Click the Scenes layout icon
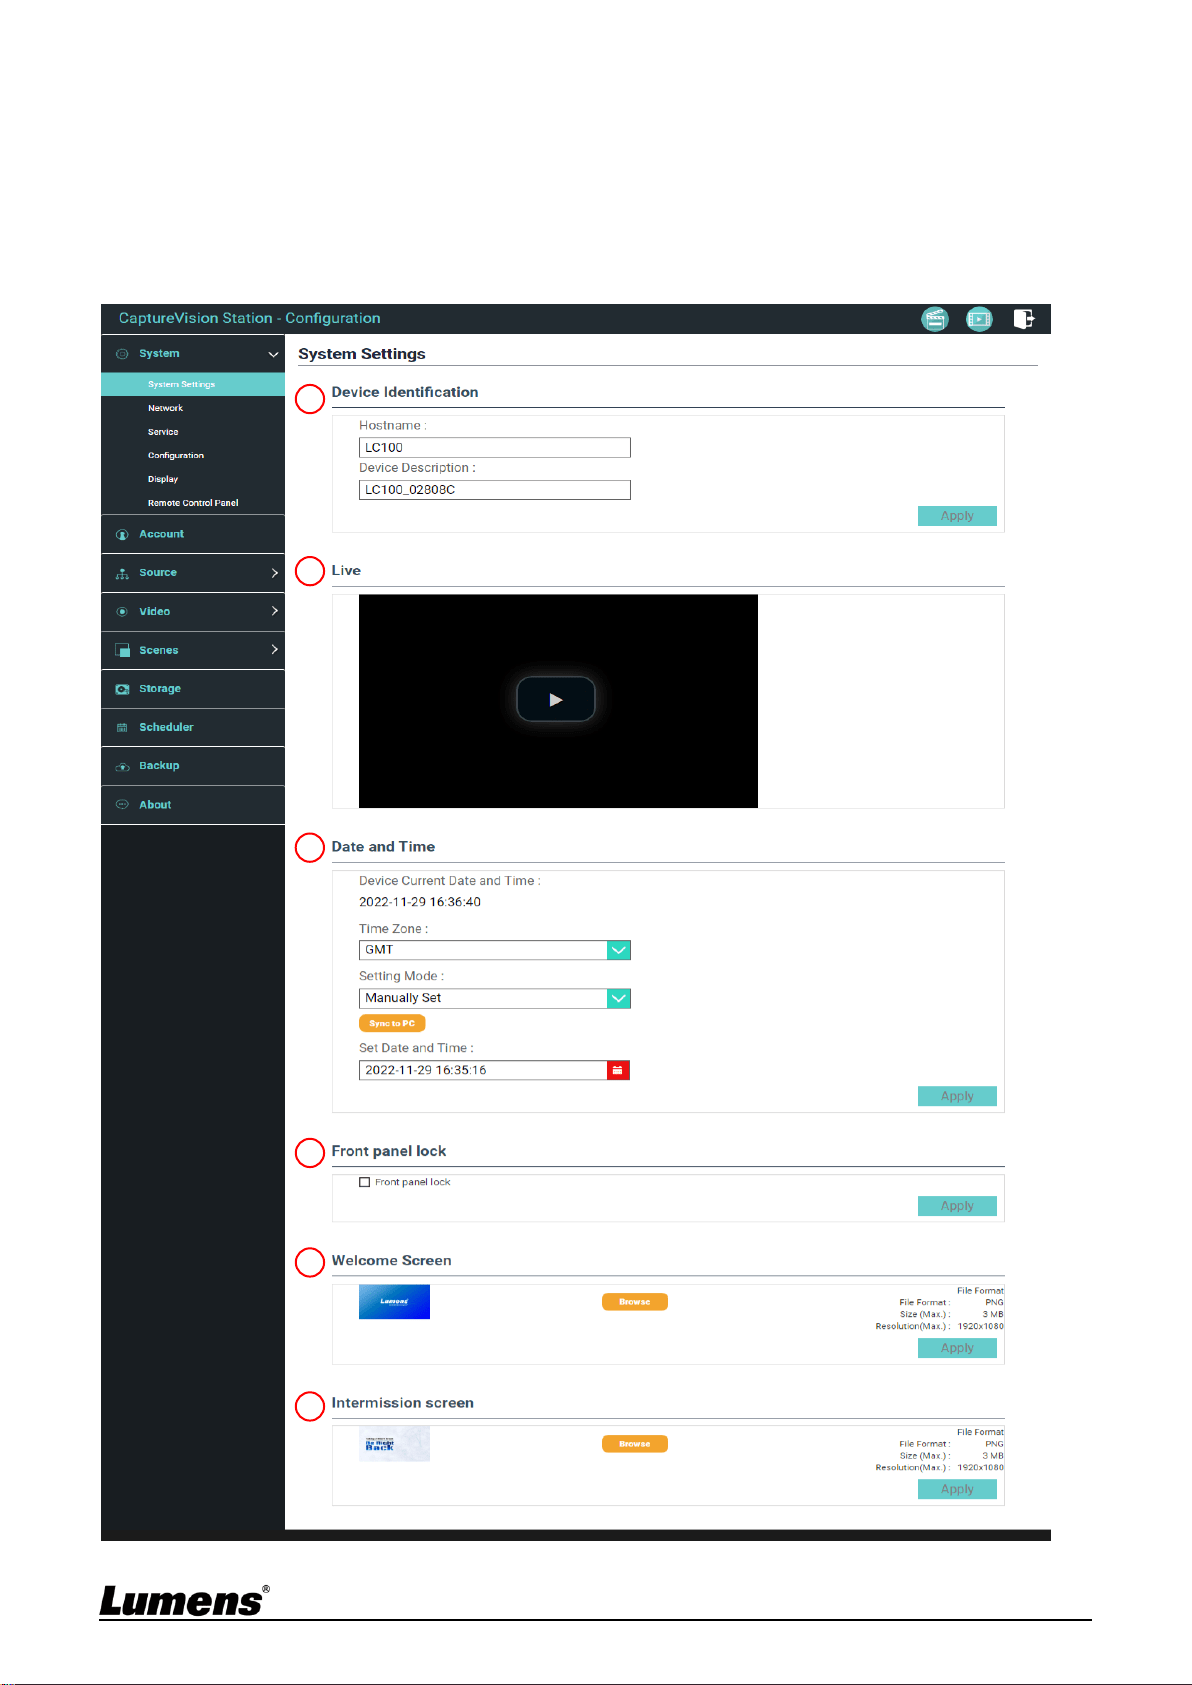This screenshot has width=1192, height=1685. [122, 650]
